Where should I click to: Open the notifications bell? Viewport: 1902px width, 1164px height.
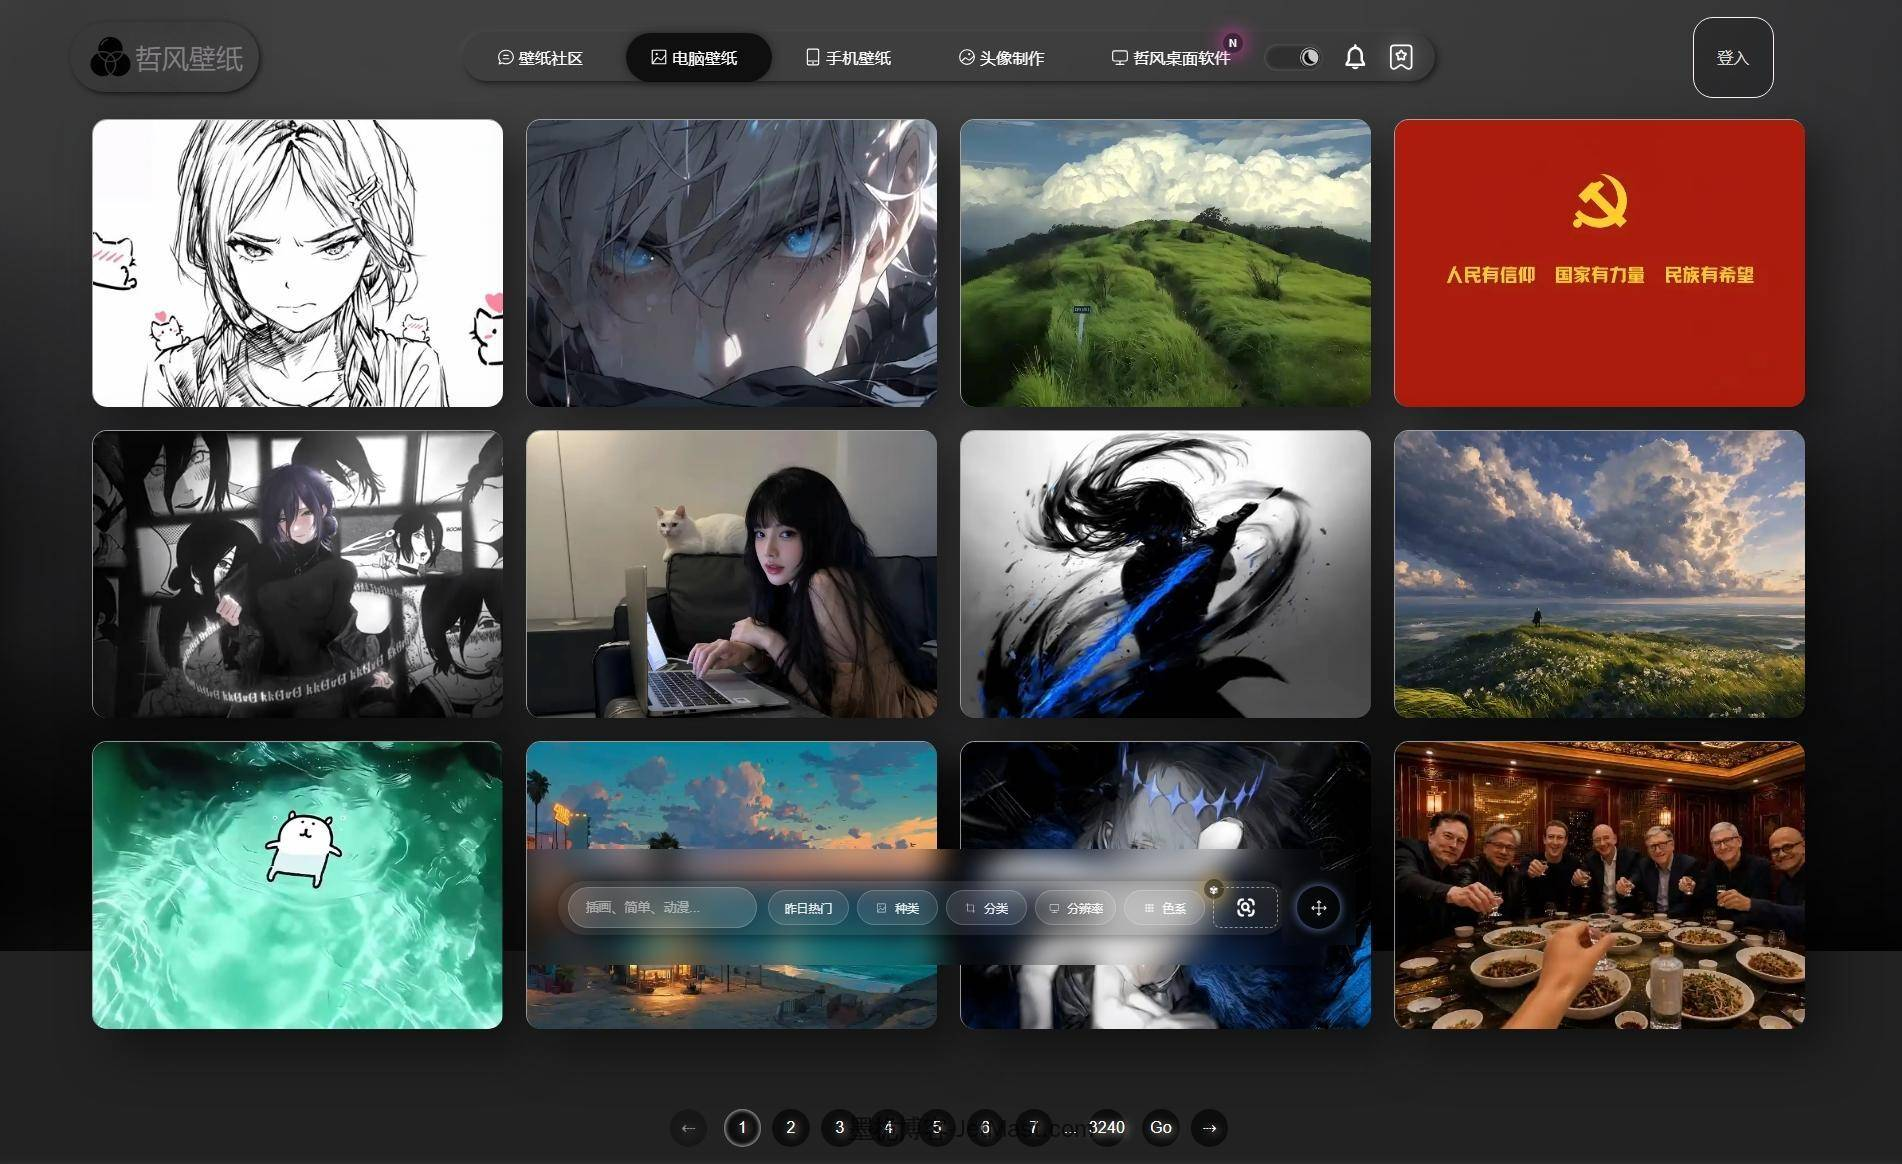click(1355, 57)
